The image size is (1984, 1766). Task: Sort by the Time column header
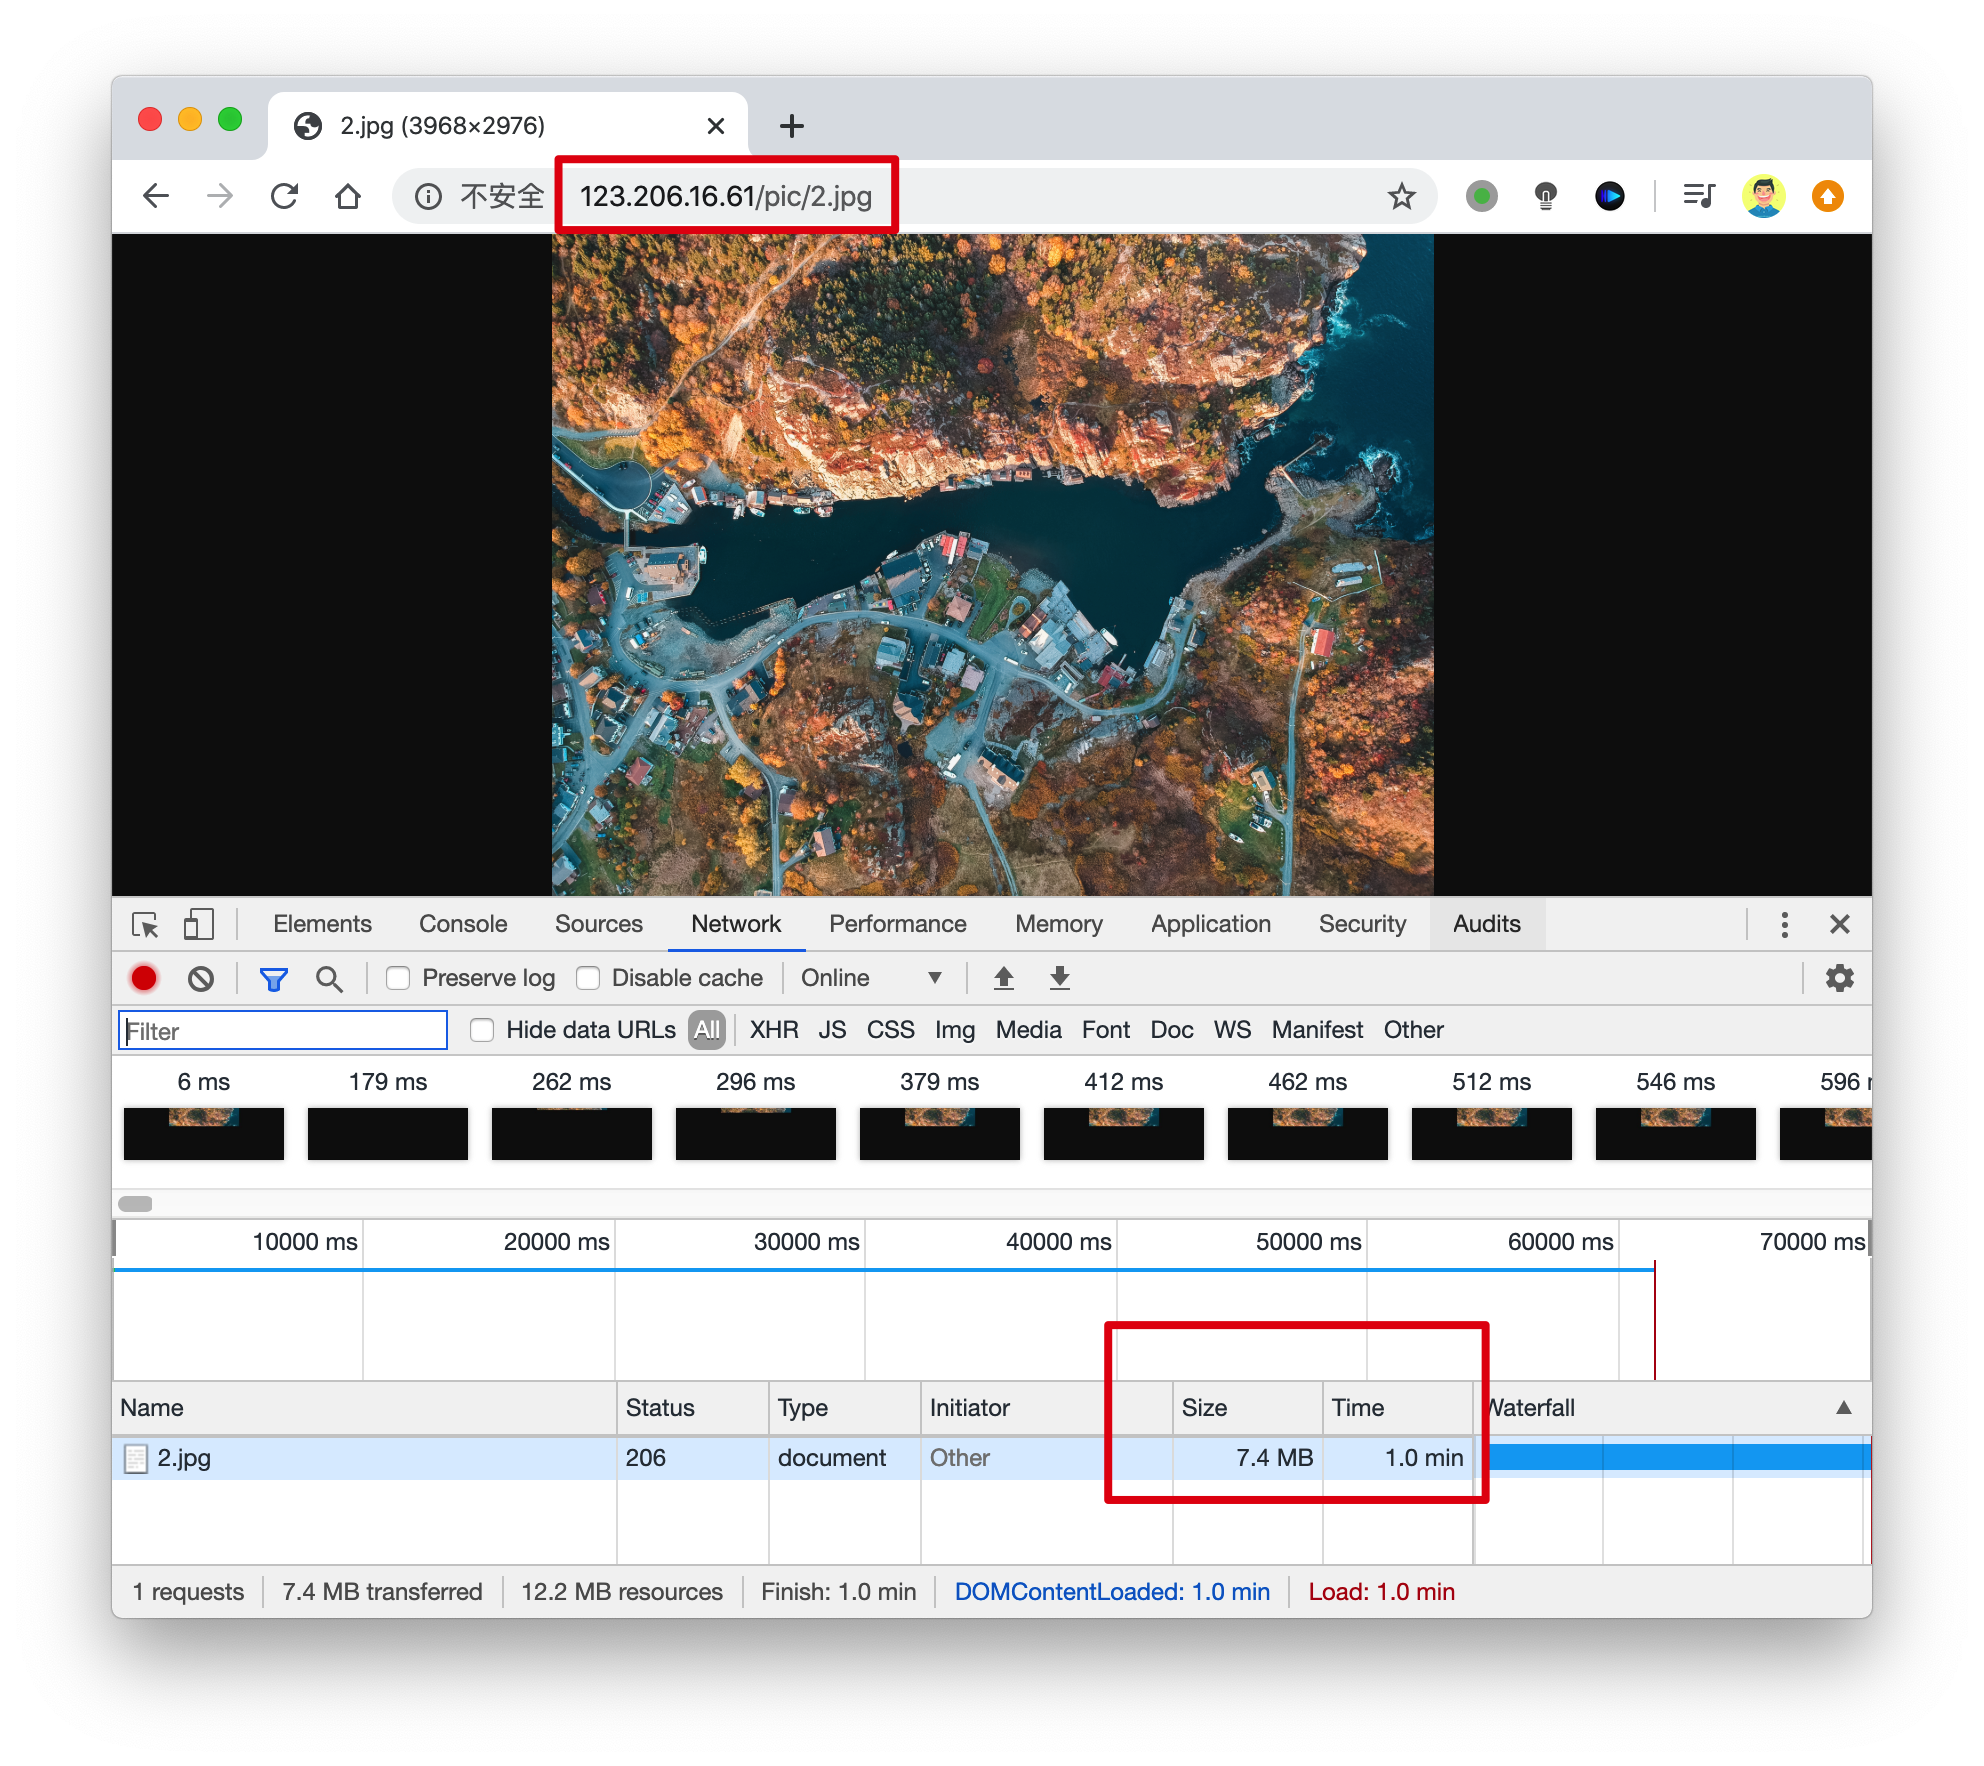click(1398, 1408)
